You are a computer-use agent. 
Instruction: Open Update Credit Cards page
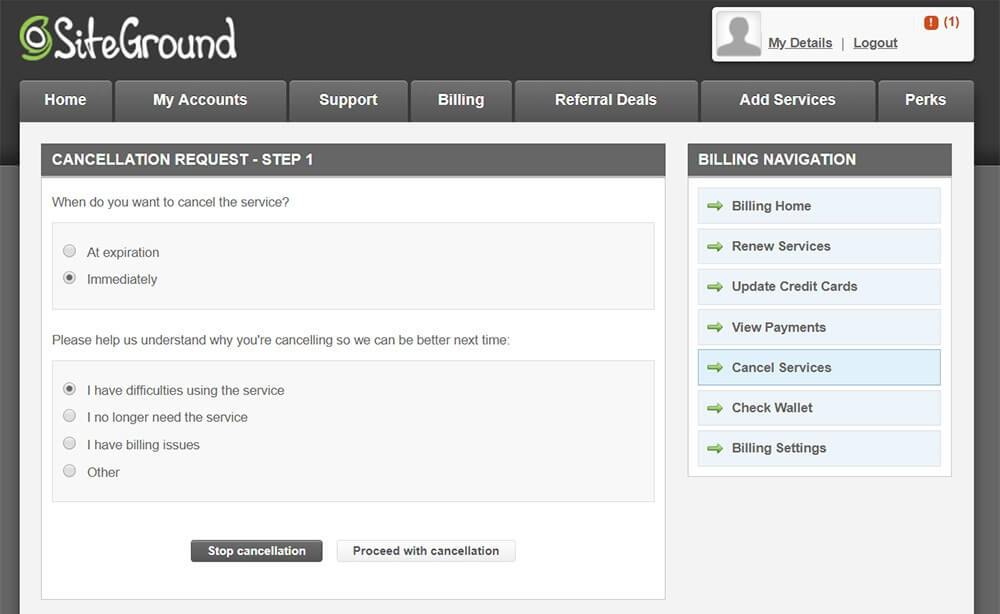pos(819,286)
